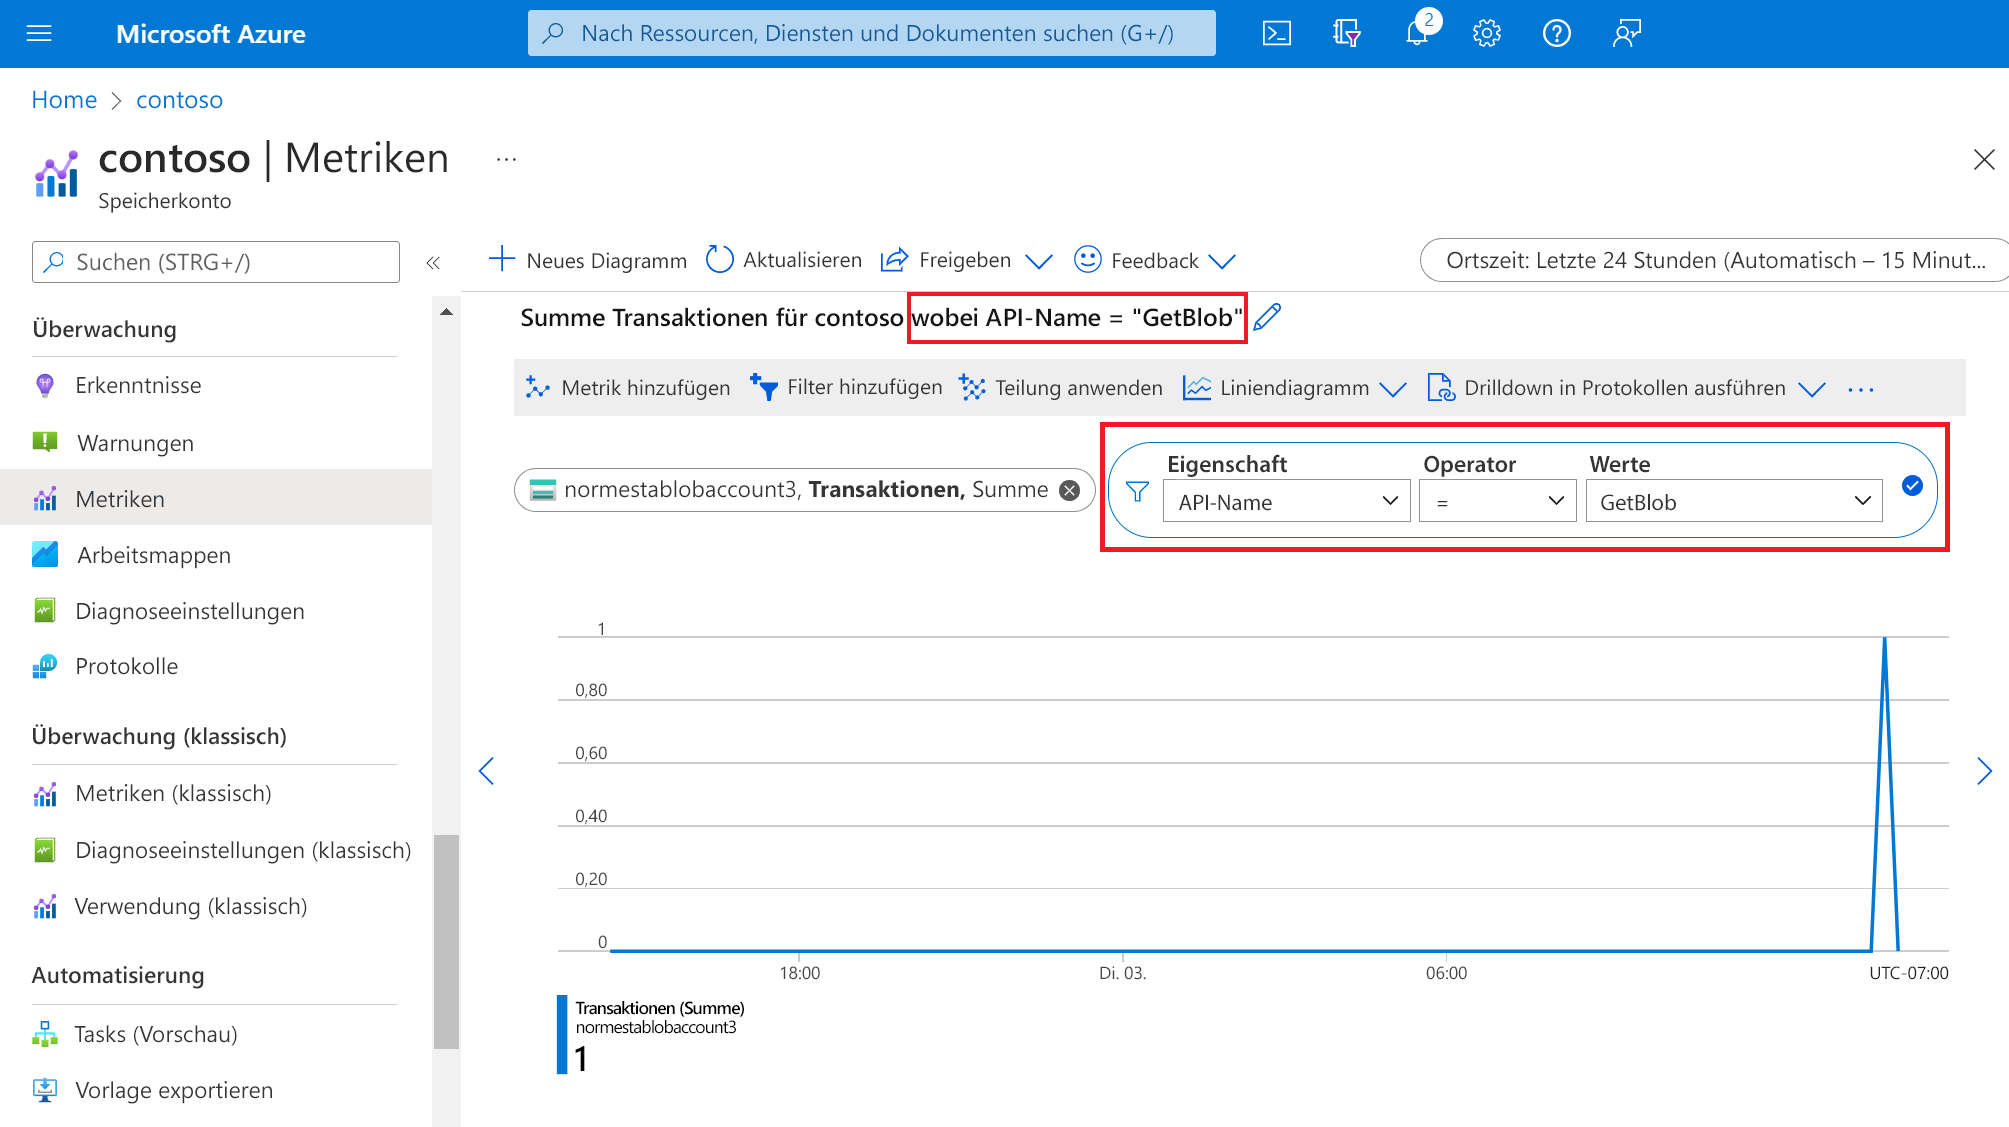Click Teilung anwenden
This screenshot has height=1127, width=2009.
pos(1061,388)
